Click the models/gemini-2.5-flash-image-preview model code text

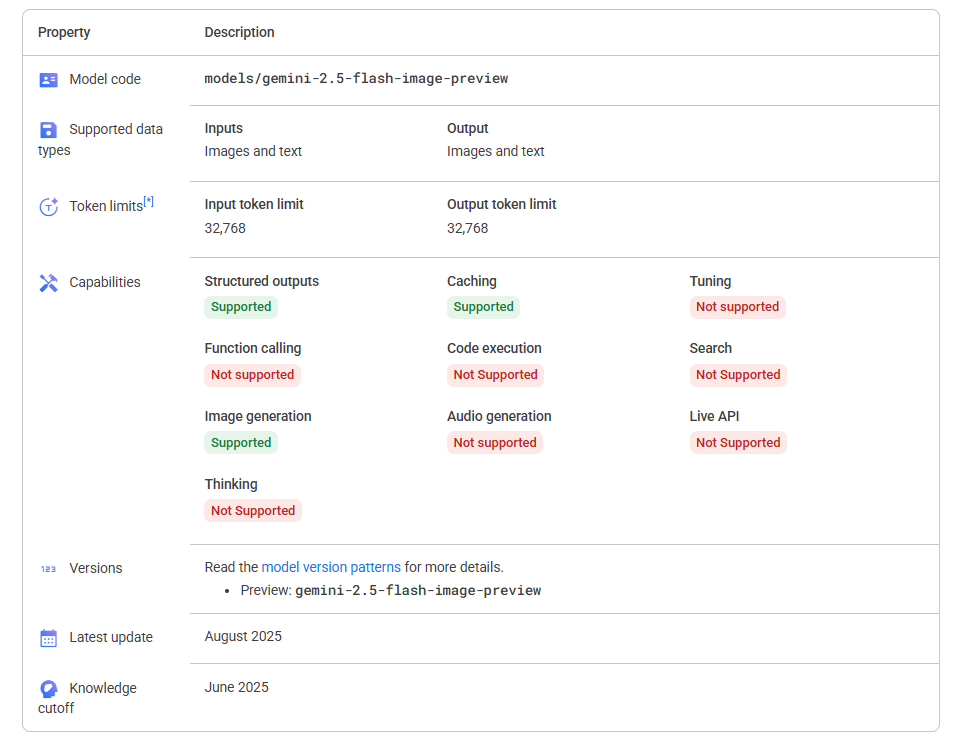[x=356, y=79]
